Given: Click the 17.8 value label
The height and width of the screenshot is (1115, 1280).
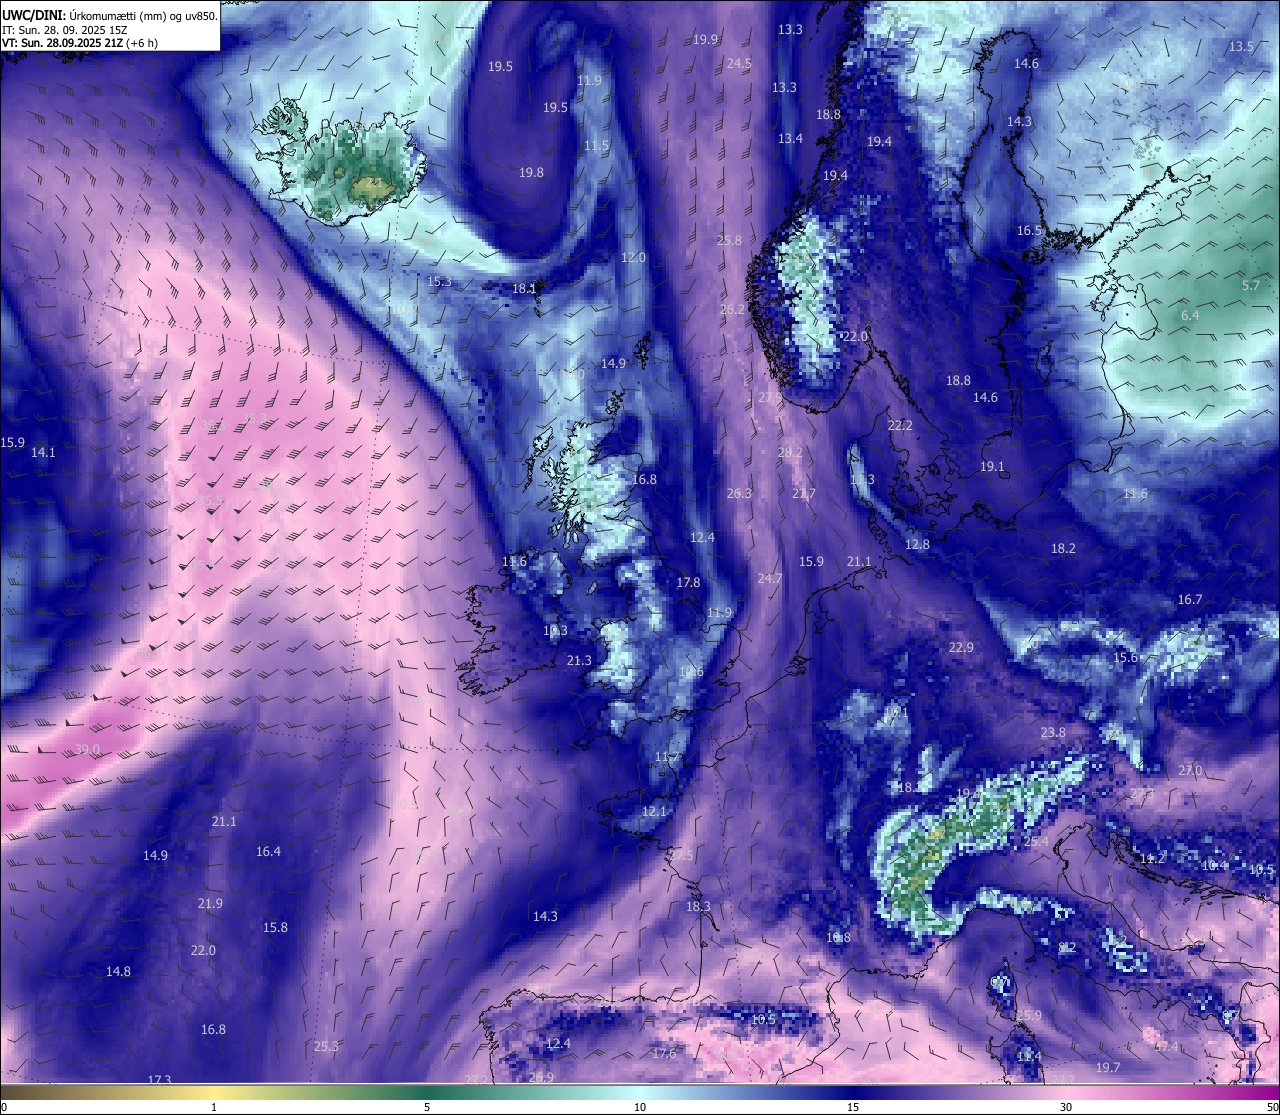Looking at the screenshot, I should coord(688,582).
